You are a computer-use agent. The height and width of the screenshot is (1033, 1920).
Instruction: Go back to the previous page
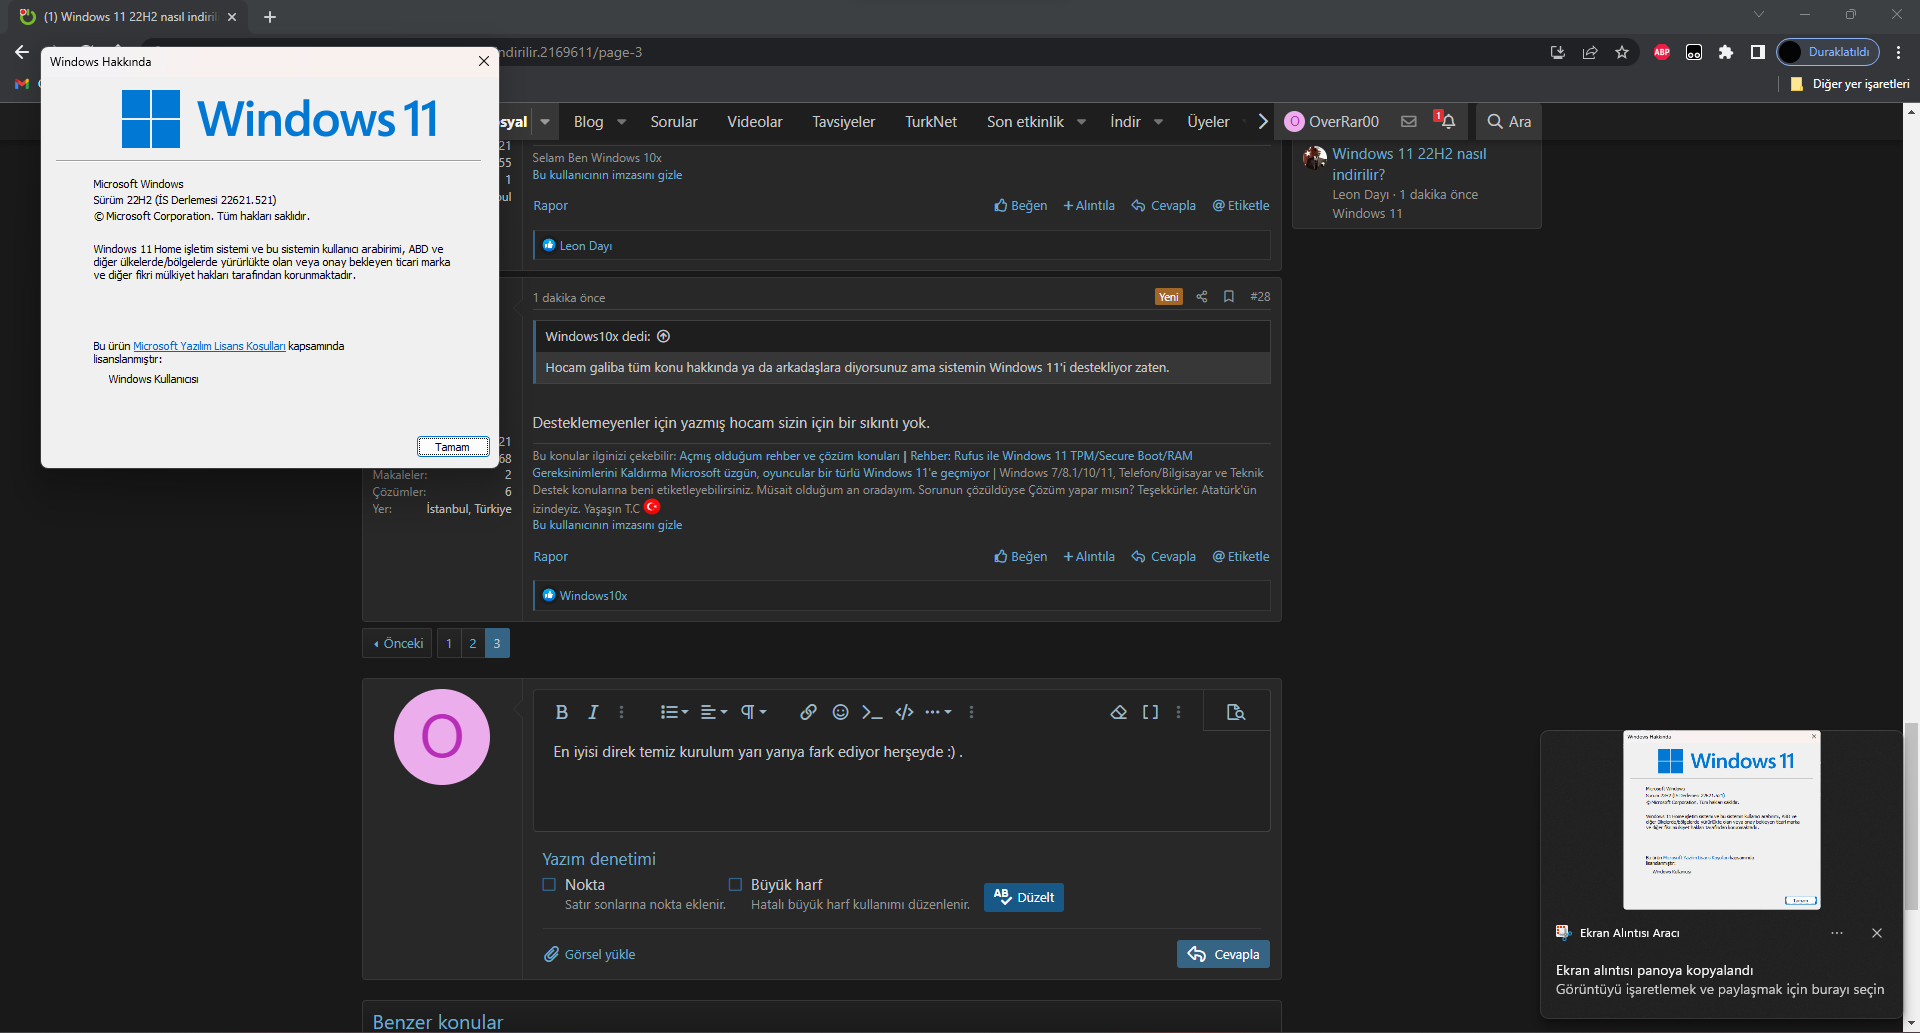[x=22, y=52]
